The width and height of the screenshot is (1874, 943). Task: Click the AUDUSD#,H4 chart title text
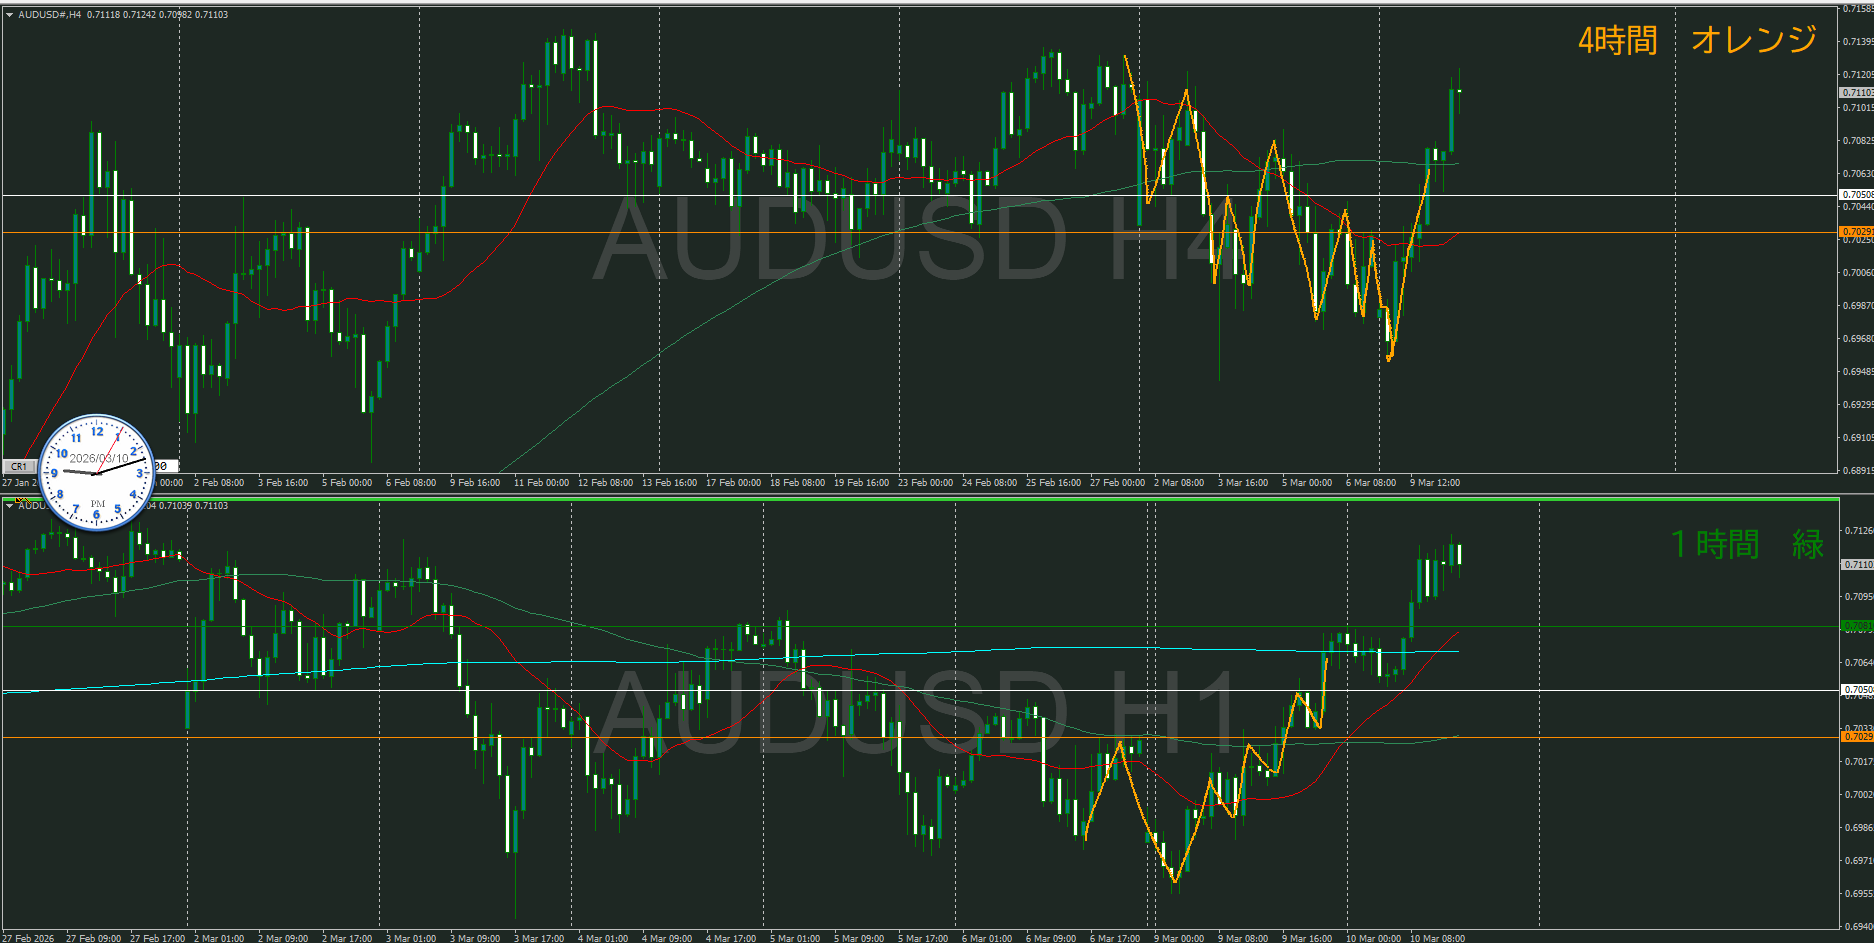[50, 15]
